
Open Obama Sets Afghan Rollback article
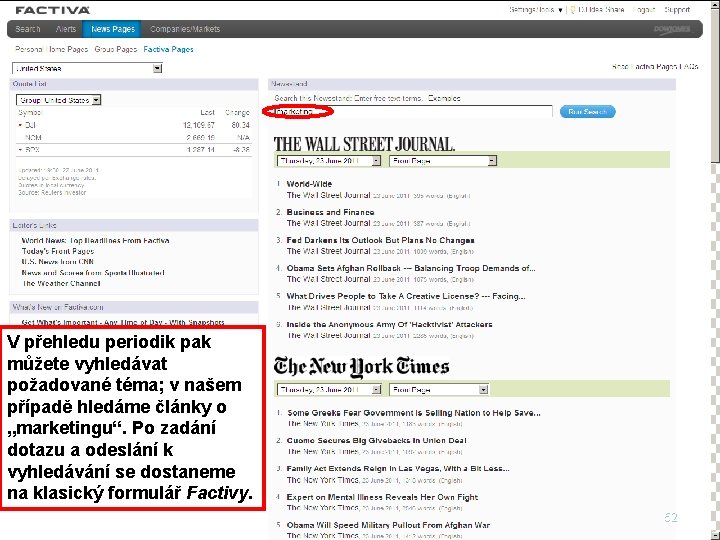411,268
